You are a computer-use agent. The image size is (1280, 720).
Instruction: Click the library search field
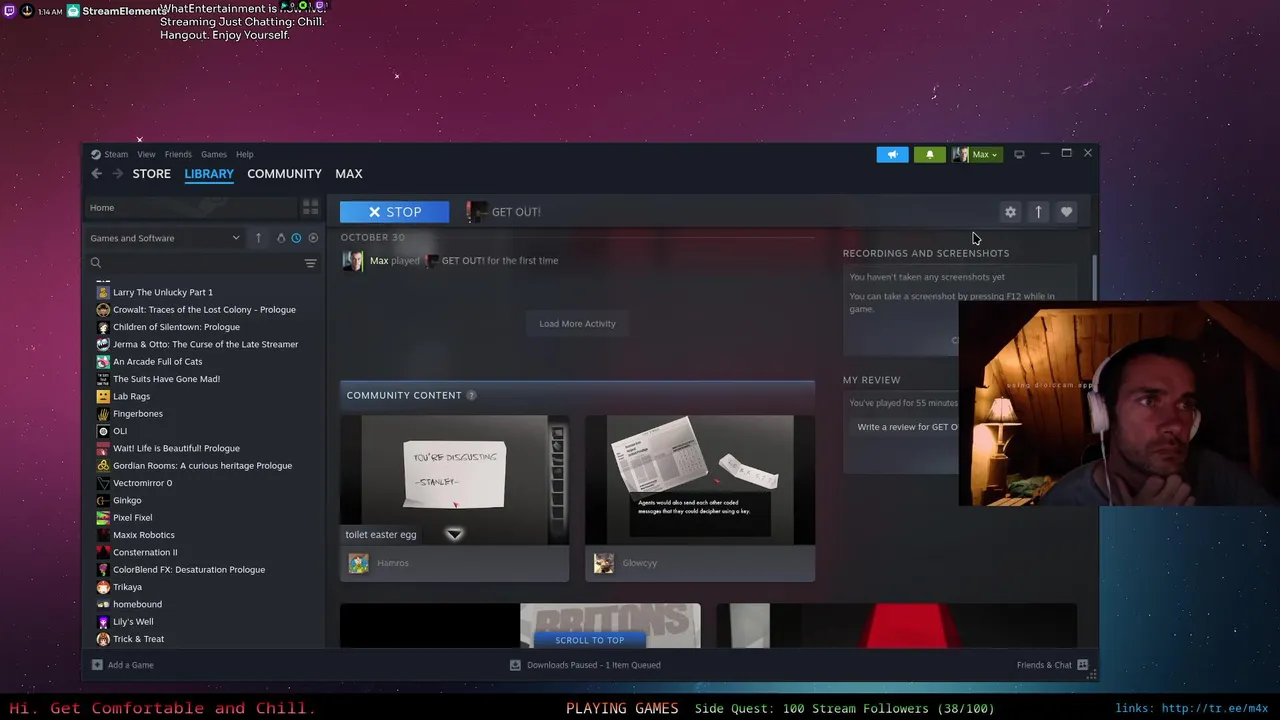coord(195,263)
